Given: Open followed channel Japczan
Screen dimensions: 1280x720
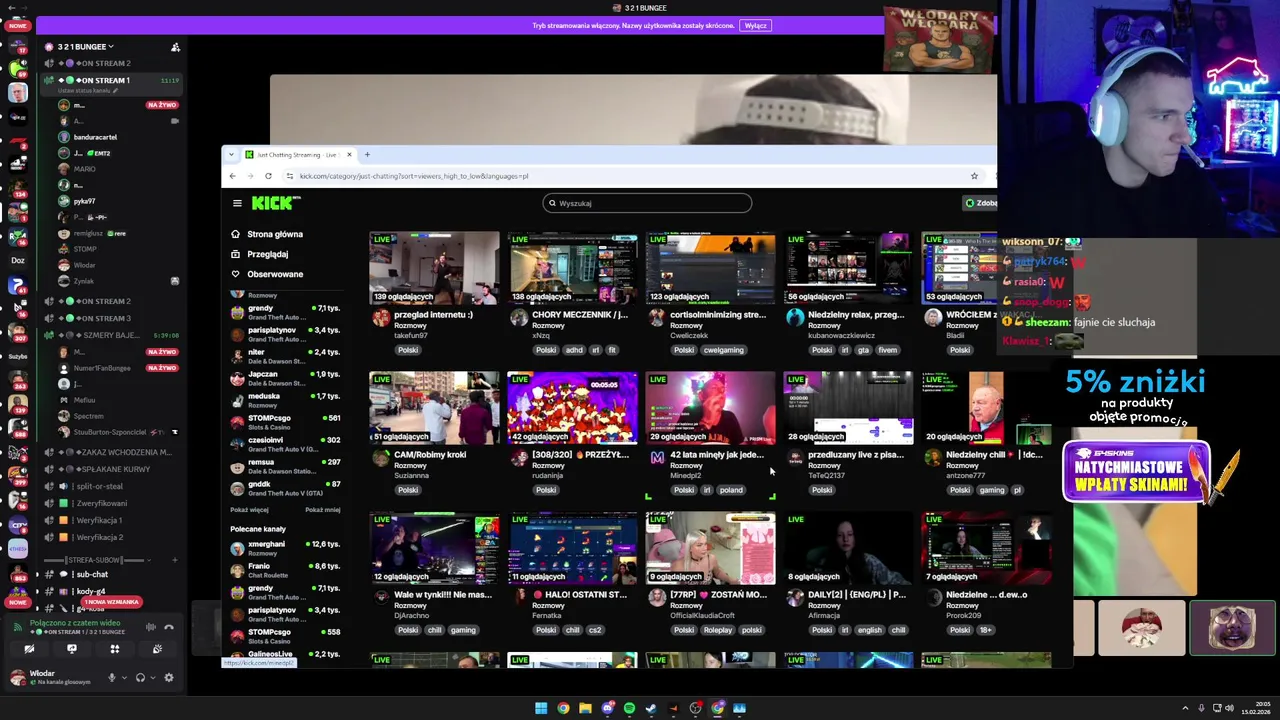Looking at the screenshot, I should [285, 378].
